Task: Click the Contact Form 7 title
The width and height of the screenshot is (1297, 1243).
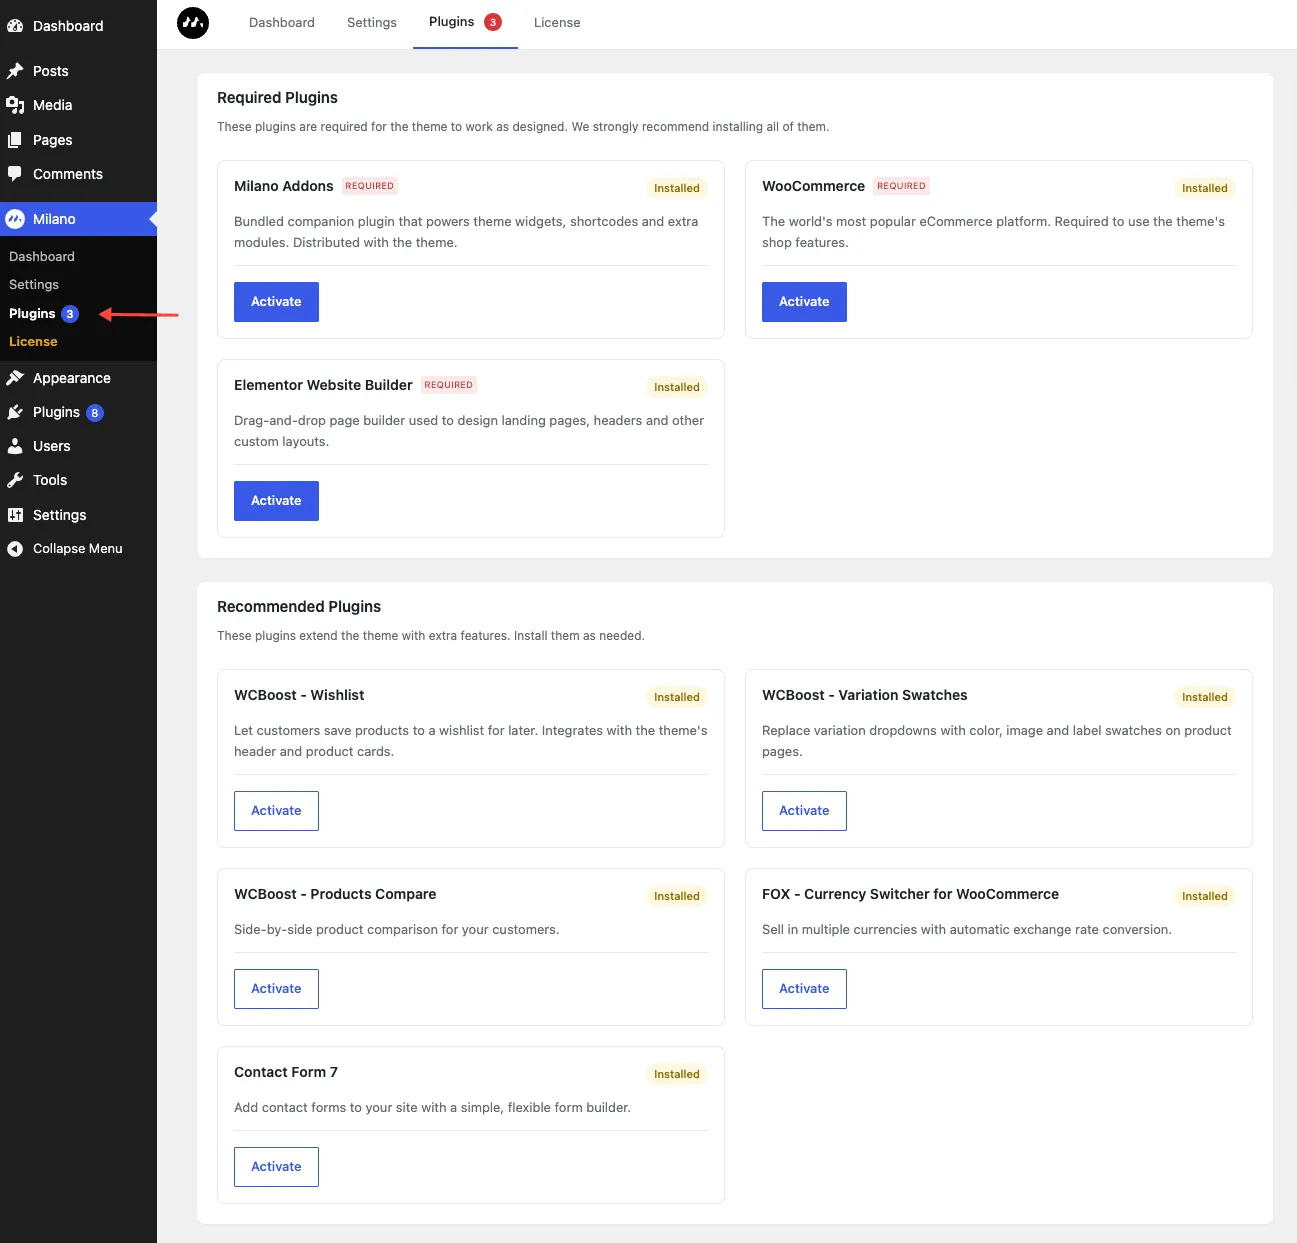Action: (x=286, y=1072)
